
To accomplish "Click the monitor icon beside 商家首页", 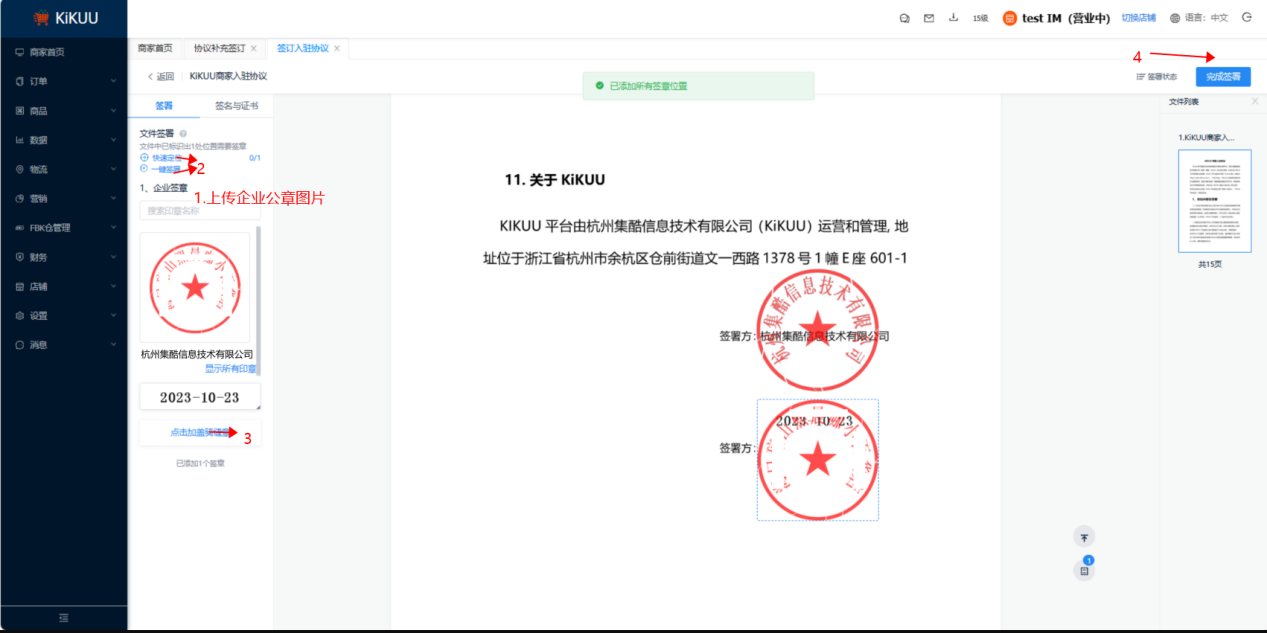I will (x=20, y=52).
